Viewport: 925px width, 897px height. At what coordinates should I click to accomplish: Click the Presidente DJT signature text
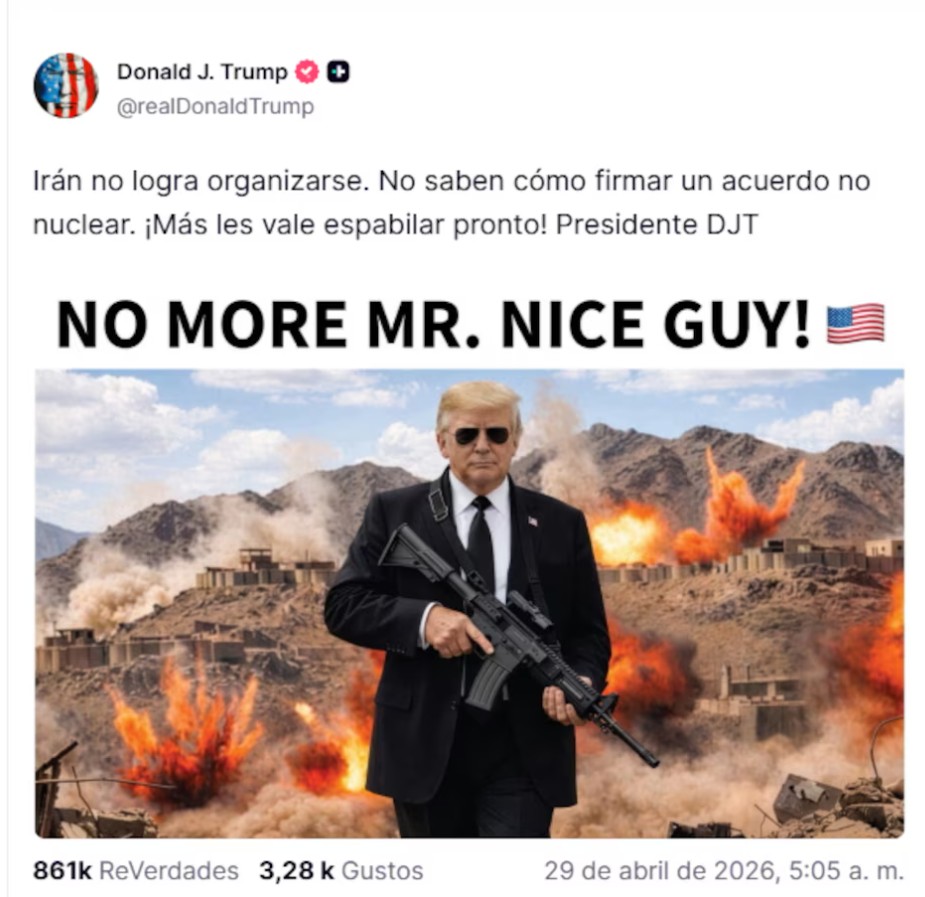point(657,225)
